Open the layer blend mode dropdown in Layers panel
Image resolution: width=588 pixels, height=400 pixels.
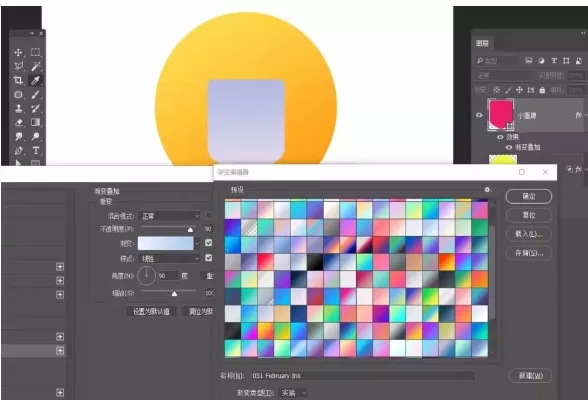point(504,76)
